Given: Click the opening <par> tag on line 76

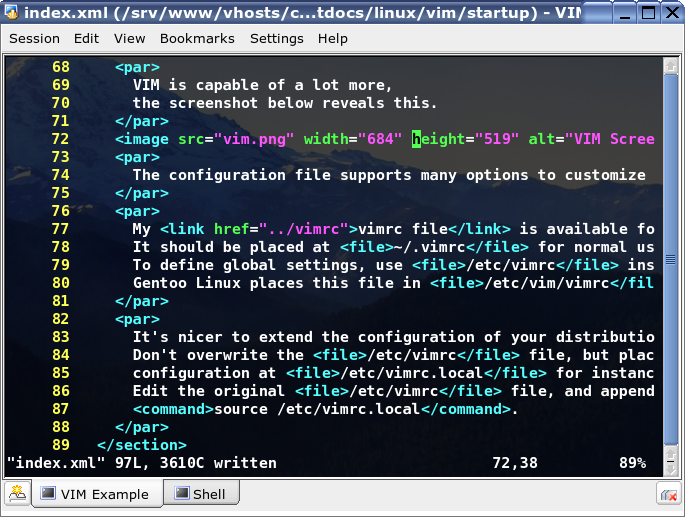Looking at the screenshot, I should pyautogui.click(x=137, y=211).
